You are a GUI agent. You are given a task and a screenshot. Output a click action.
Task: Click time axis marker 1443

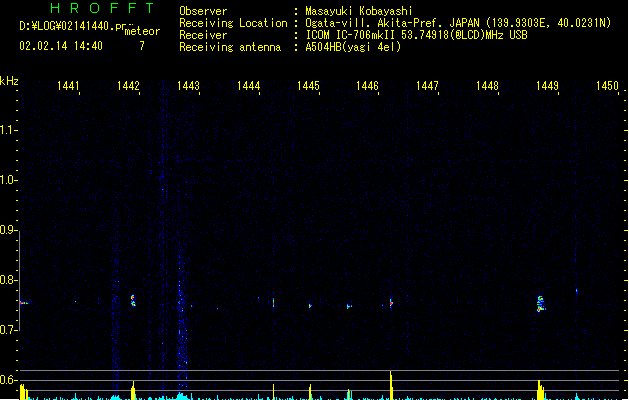[x=188, y=86]
